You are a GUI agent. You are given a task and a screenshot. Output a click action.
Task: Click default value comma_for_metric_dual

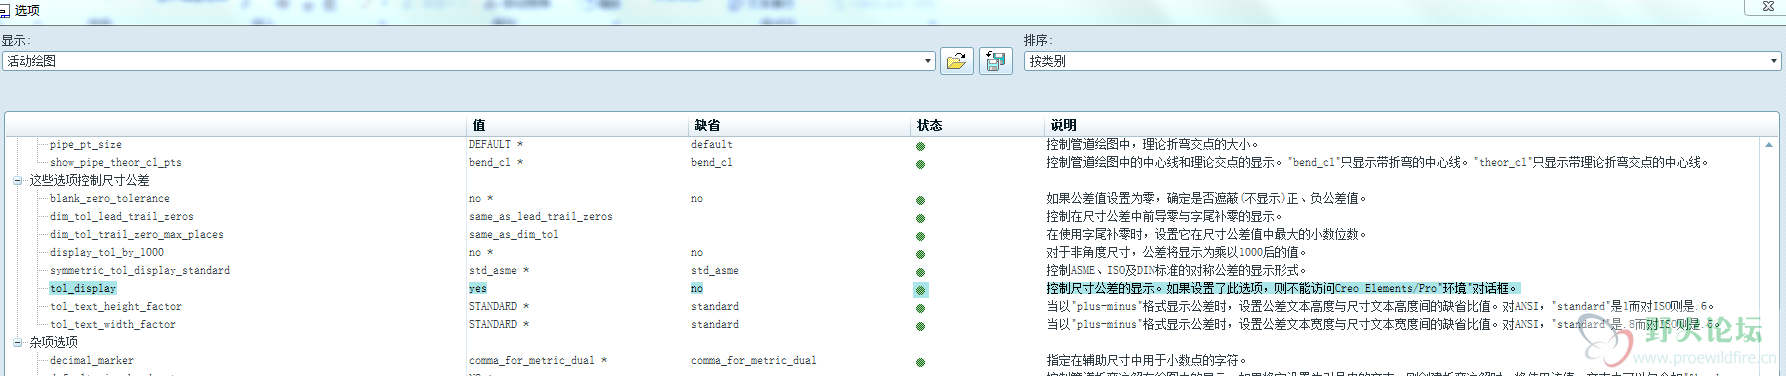pyautogui.click(x=753, y=361)
